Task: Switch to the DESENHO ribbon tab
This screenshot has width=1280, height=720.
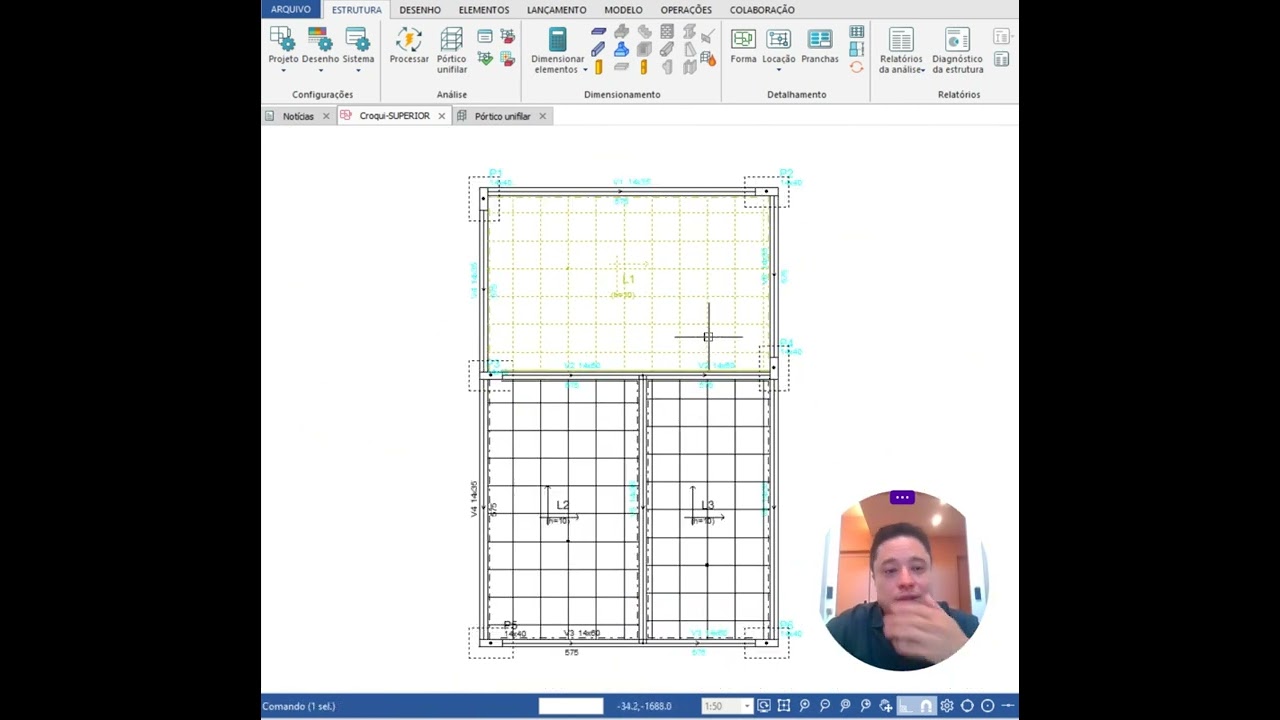Action: pyautogui.click(x=420, y=10)
